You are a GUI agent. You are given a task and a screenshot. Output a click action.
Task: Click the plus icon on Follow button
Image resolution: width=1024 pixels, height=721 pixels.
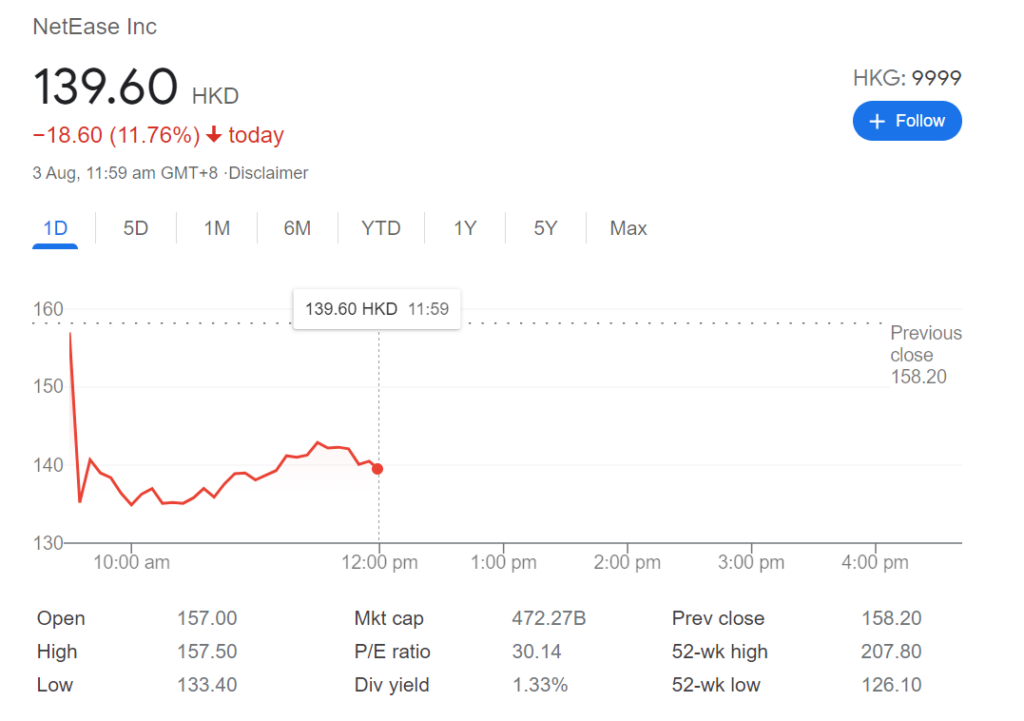[877, 121]
